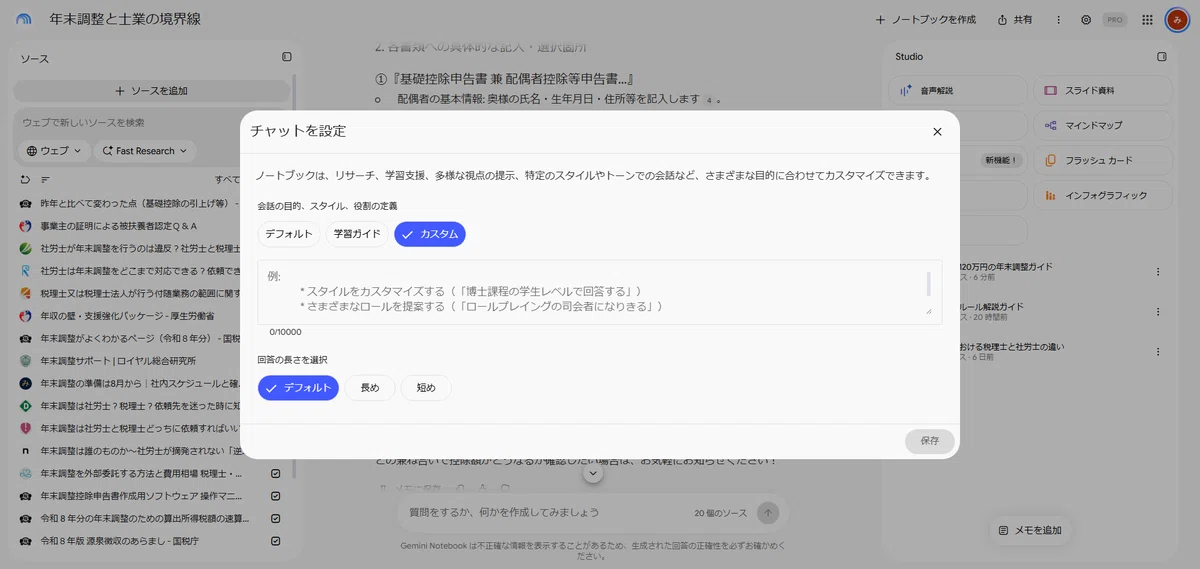Image resolution: width=1200 pixels, height=569 pixels.
Task: Open インフォグラフィック in Studio
Action: coord(1103,195)
